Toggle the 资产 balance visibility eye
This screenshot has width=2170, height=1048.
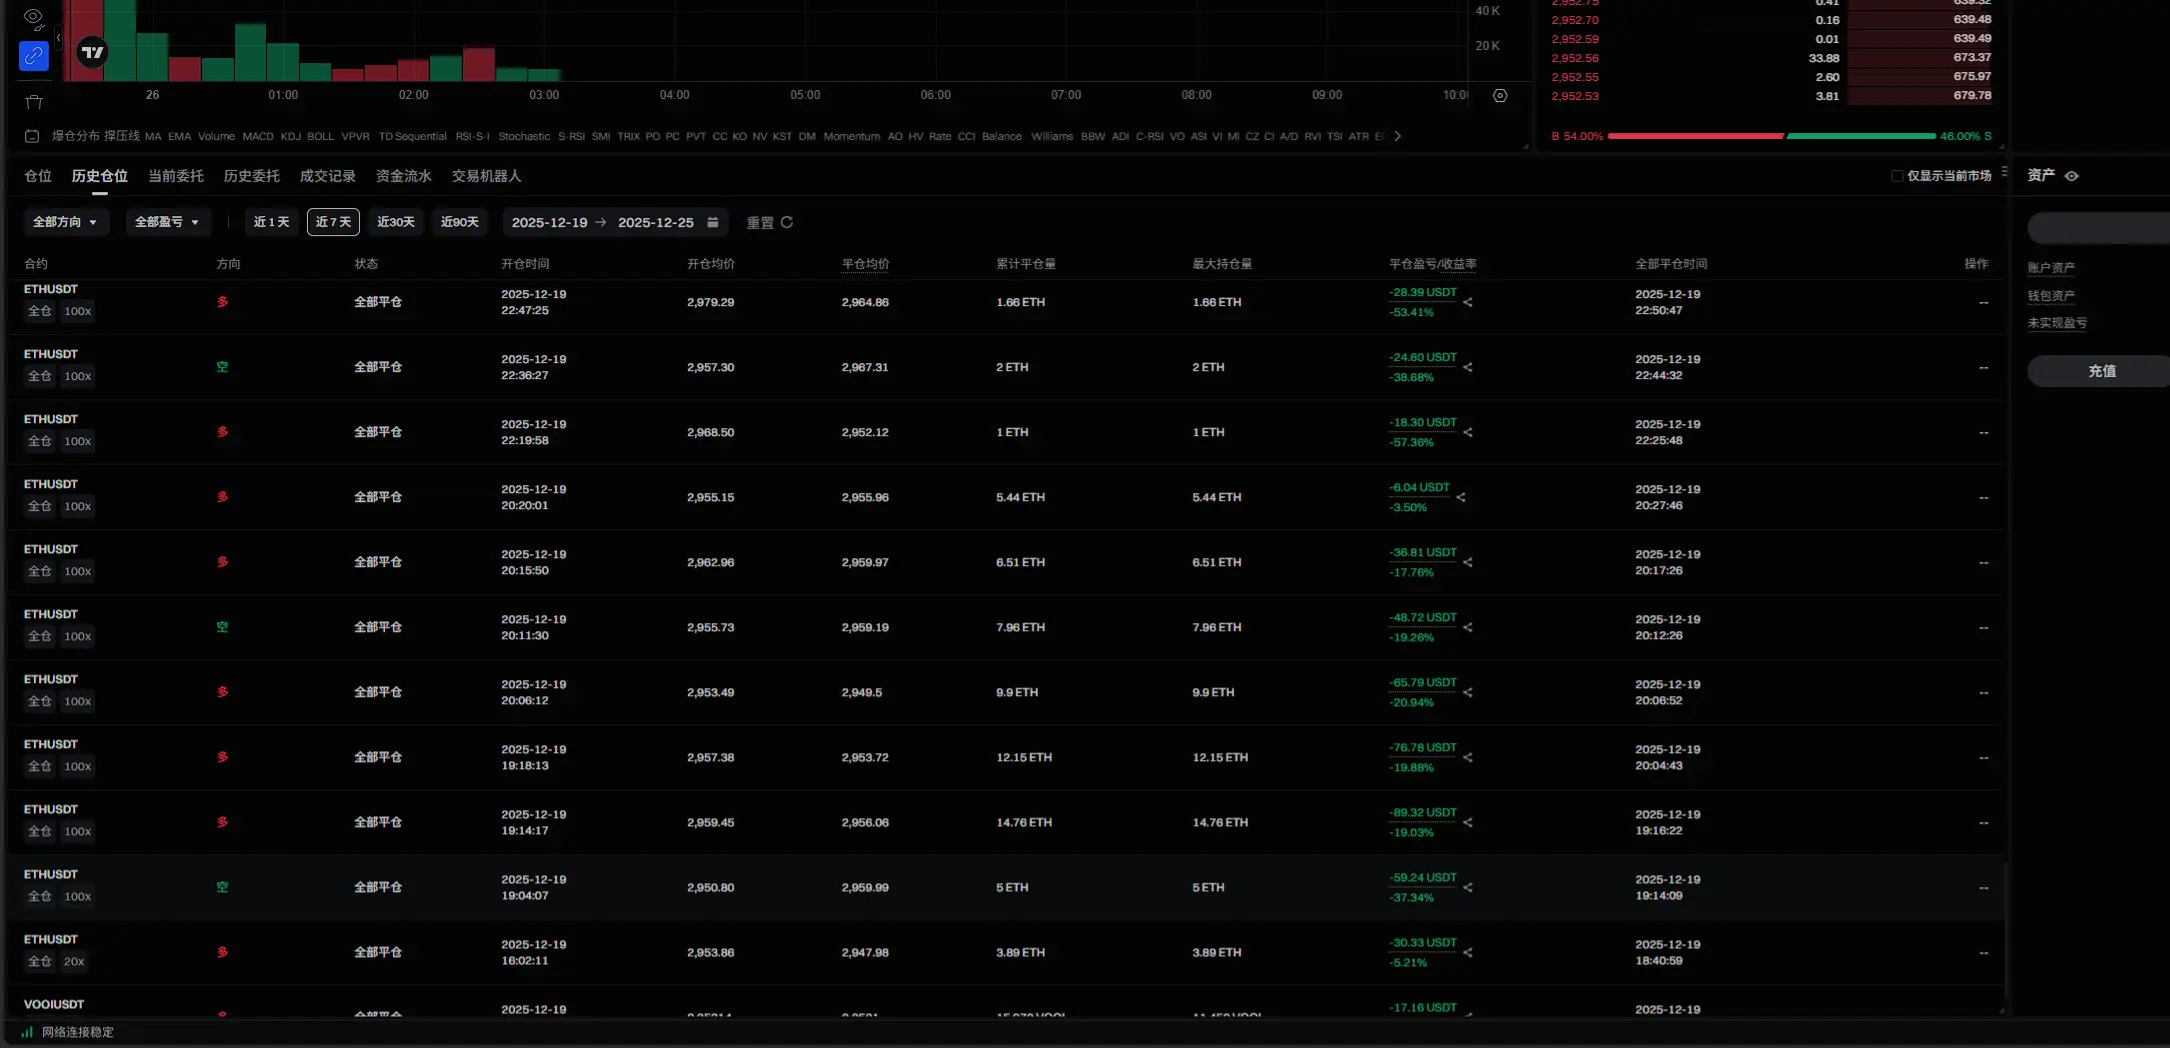[2072, 176]
